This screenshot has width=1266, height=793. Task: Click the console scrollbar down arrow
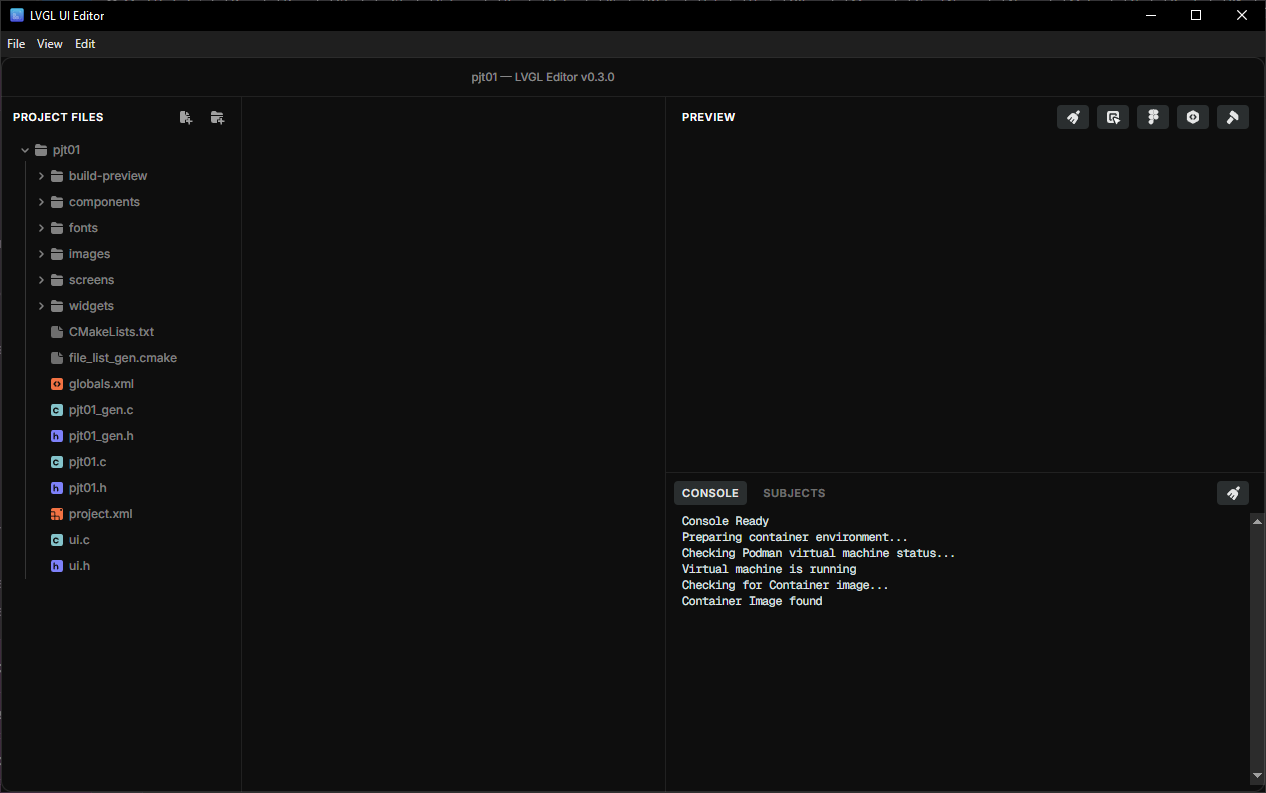click(1257, 775)
